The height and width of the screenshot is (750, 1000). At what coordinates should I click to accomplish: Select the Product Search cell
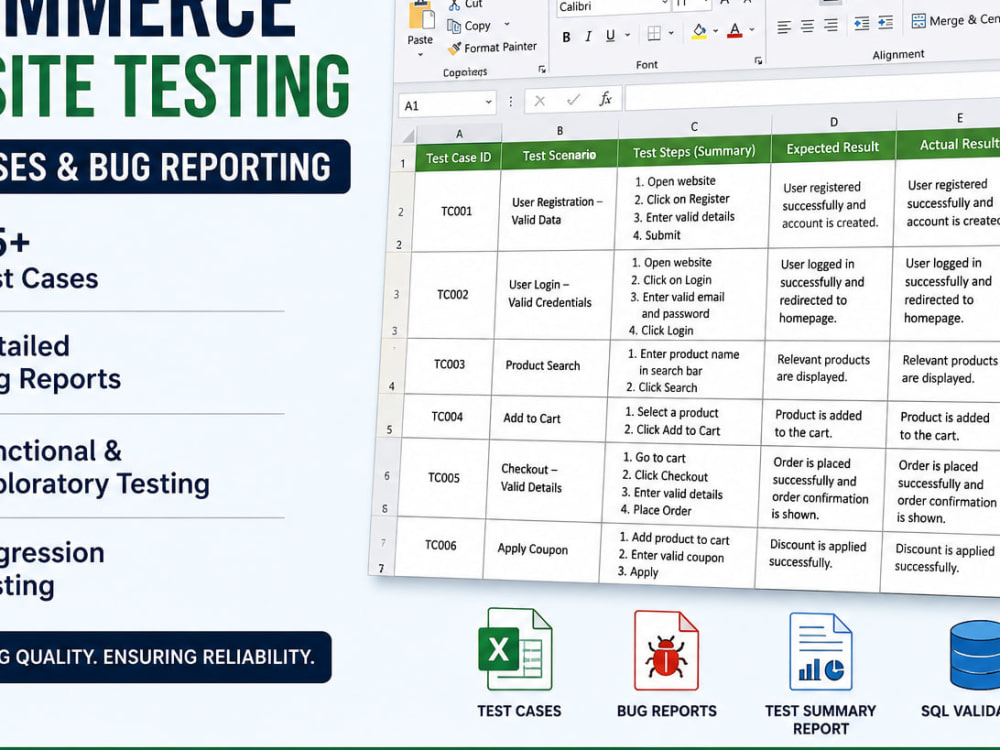550,365
